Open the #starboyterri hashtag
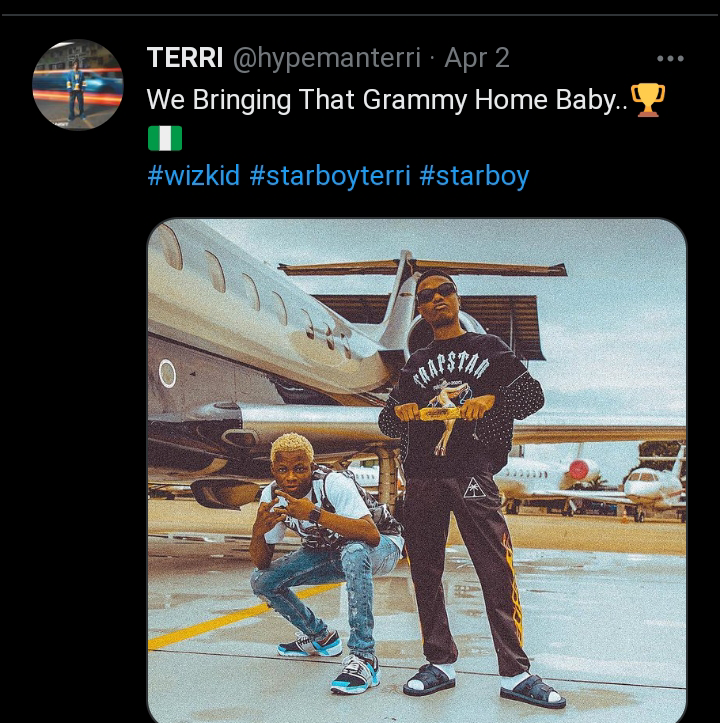720x723 pixels. 330,176
